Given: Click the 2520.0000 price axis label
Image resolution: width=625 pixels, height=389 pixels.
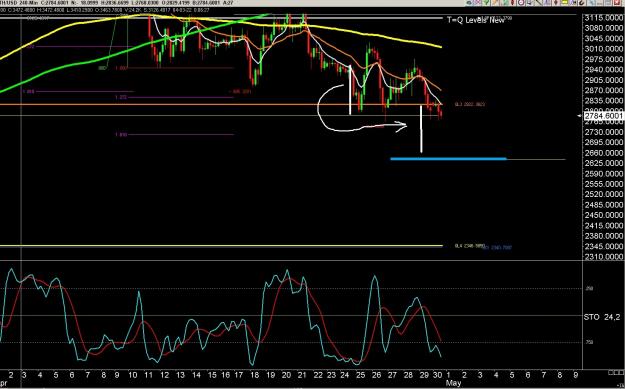Looking at the screenshot, I should 603,194.
